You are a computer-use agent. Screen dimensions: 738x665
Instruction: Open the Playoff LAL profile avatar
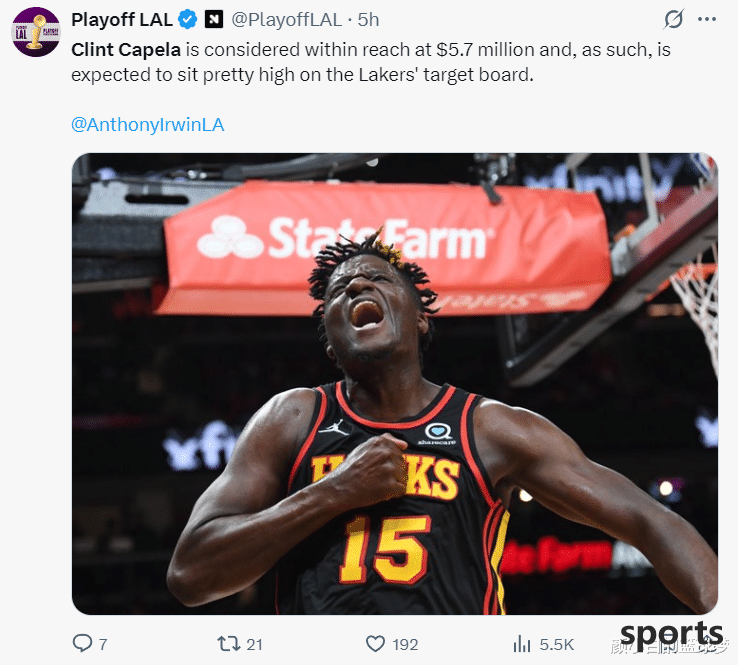tap(36, 32)
